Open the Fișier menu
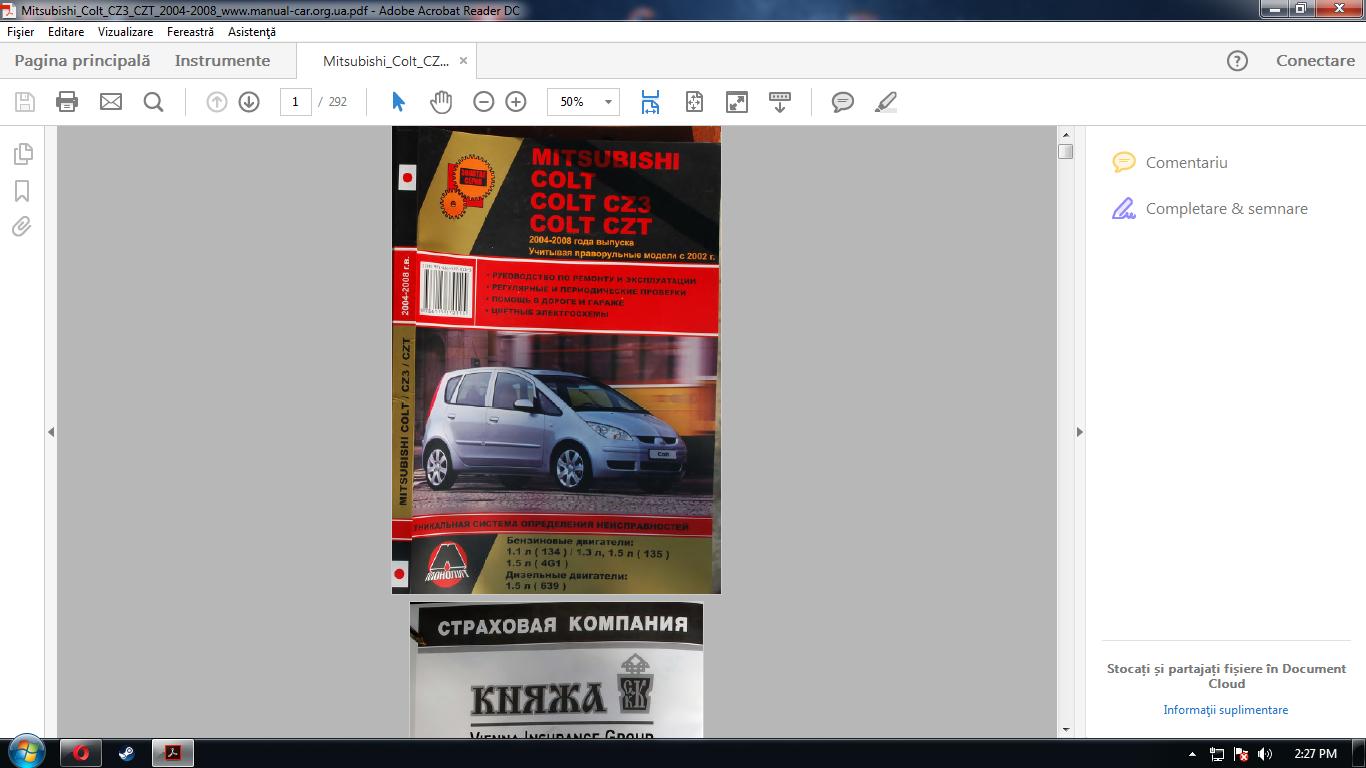This screenshot has width=1366, height=768. 20,32
